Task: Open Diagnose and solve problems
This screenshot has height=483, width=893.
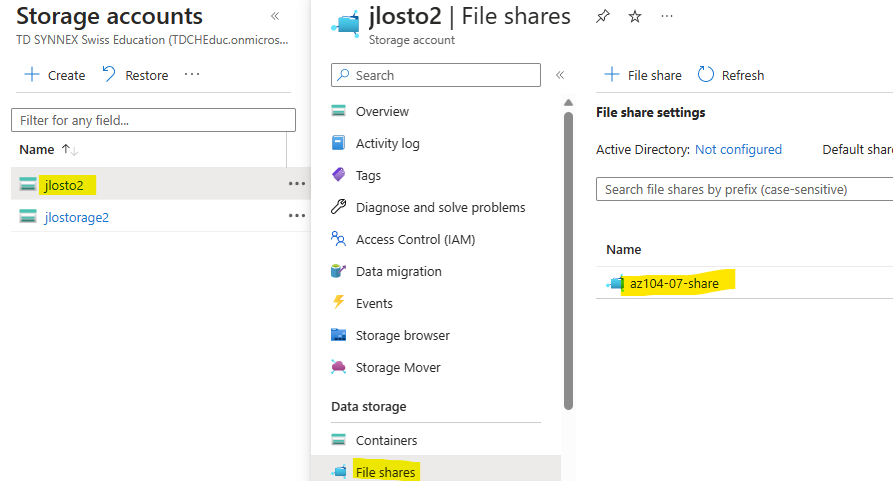Action: pyautogui.click(x=441, y=207)
